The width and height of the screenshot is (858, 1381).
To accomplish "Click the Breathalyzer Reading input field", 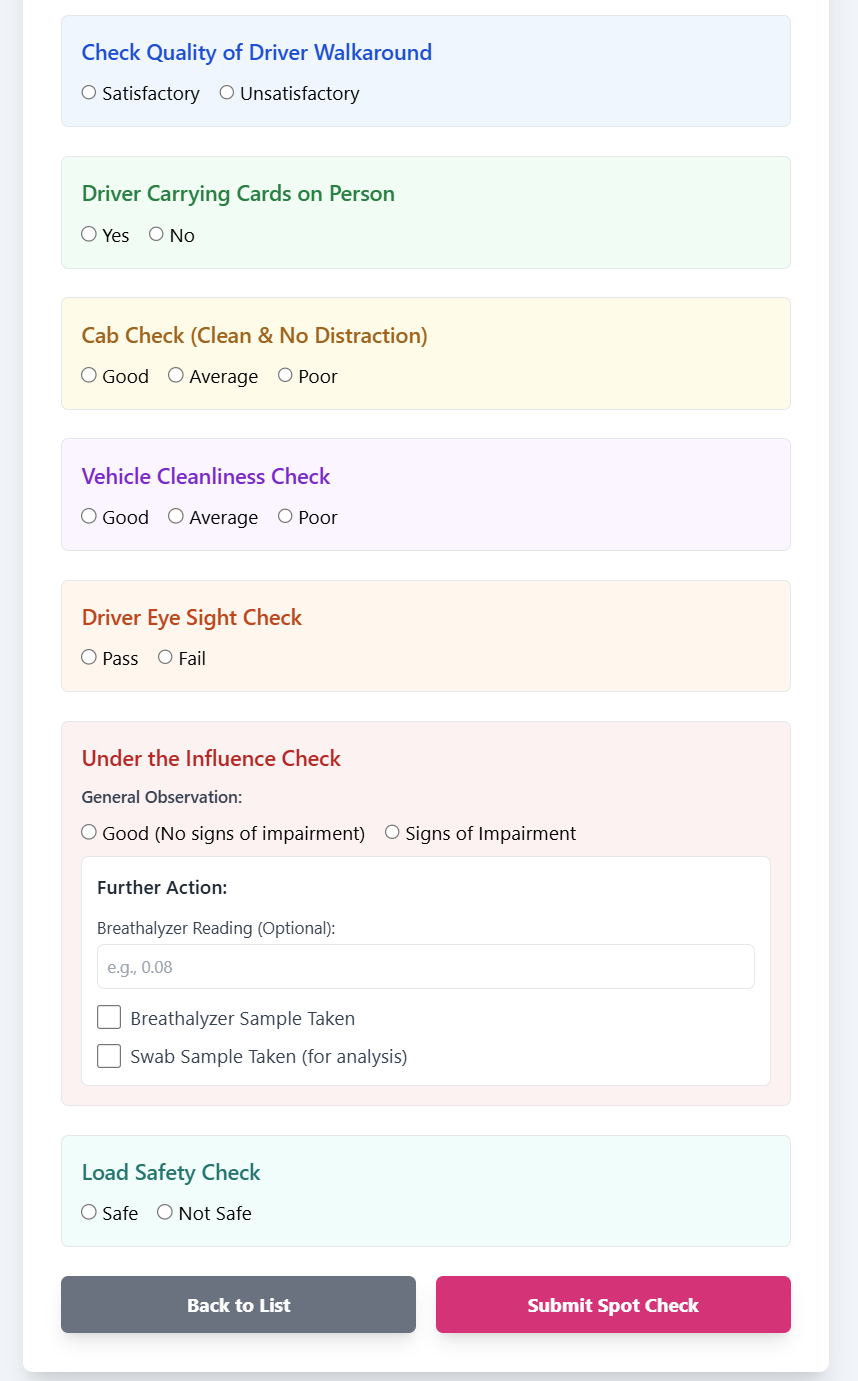I will pos(425,966).
